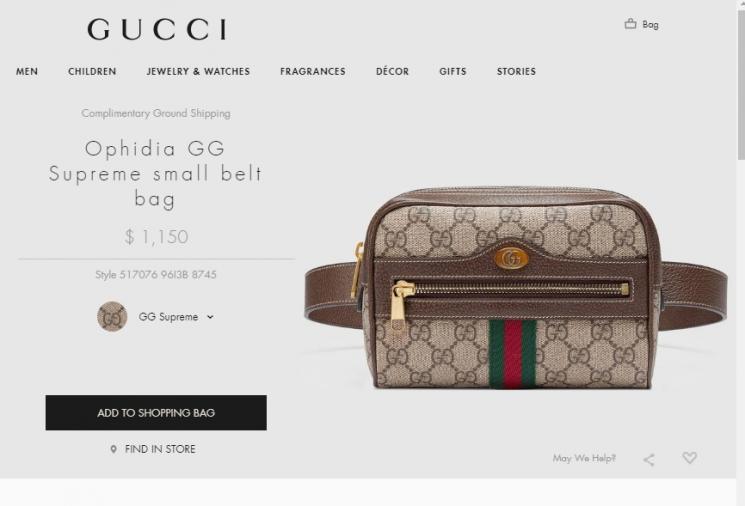The width and height of the screenshot is (745, 506).
Task: Click the May We Help? link
Action: [584, 458]
